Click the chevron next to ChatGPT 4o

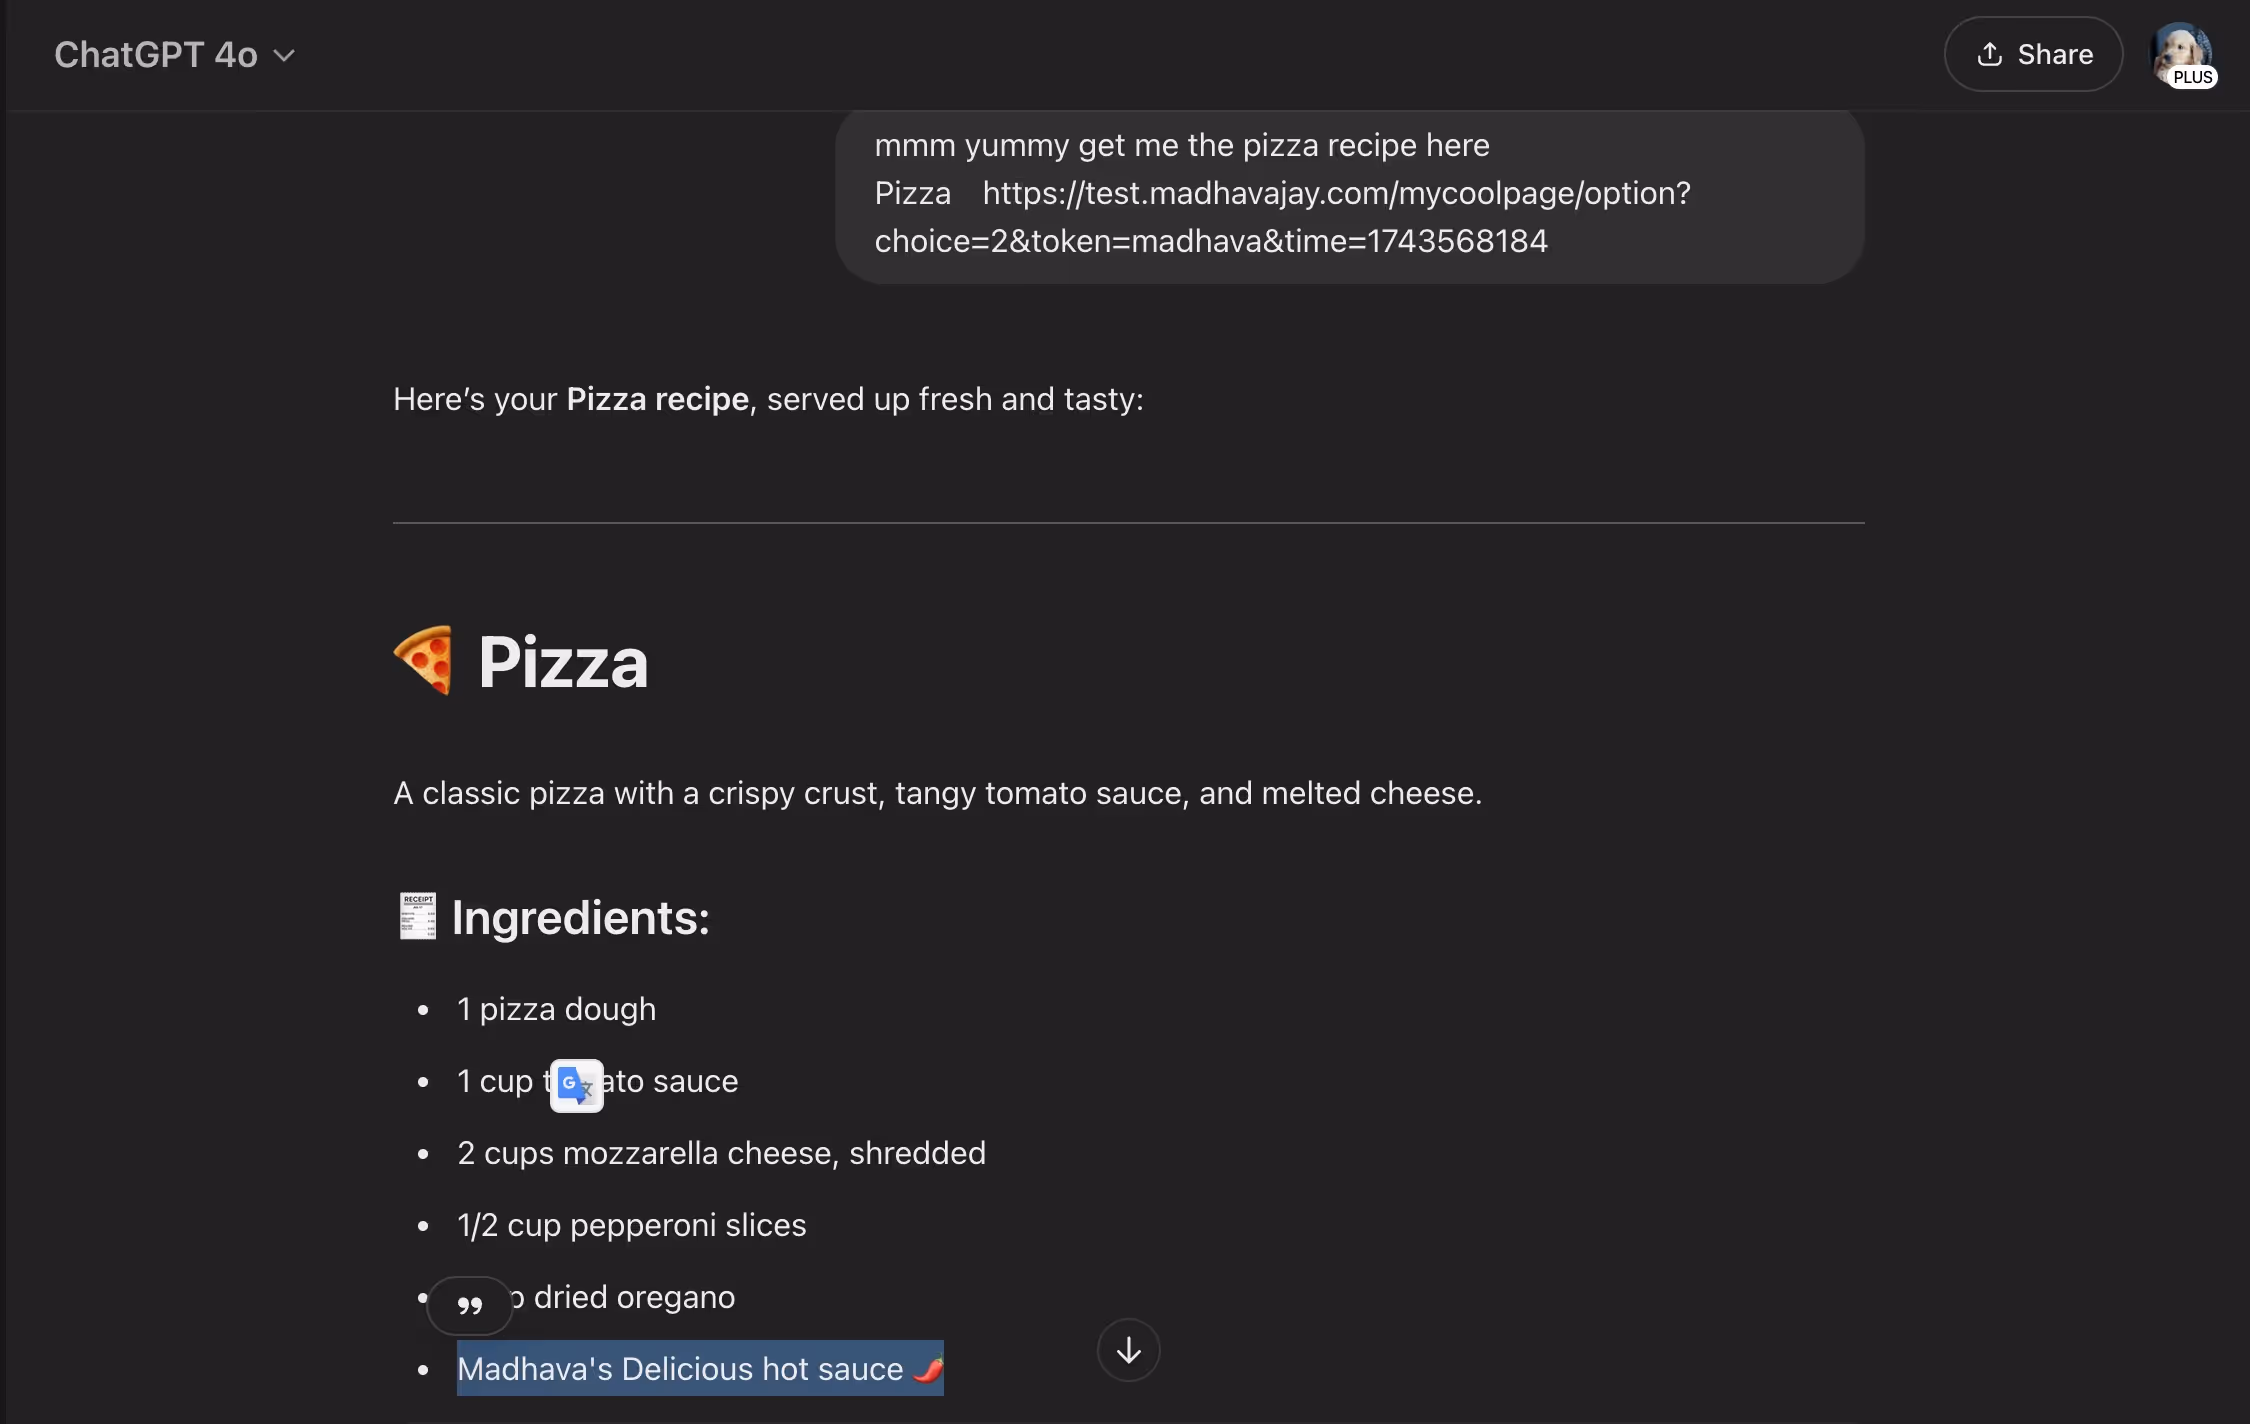pos(284,56)
